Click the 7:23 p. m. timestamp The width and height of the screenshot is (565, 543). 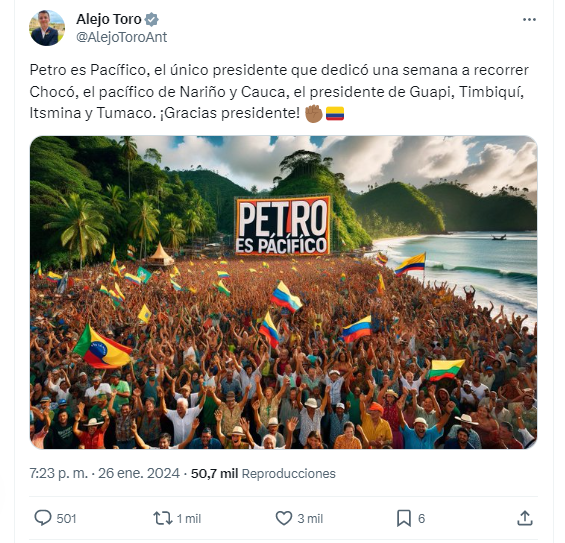point(58,473)
